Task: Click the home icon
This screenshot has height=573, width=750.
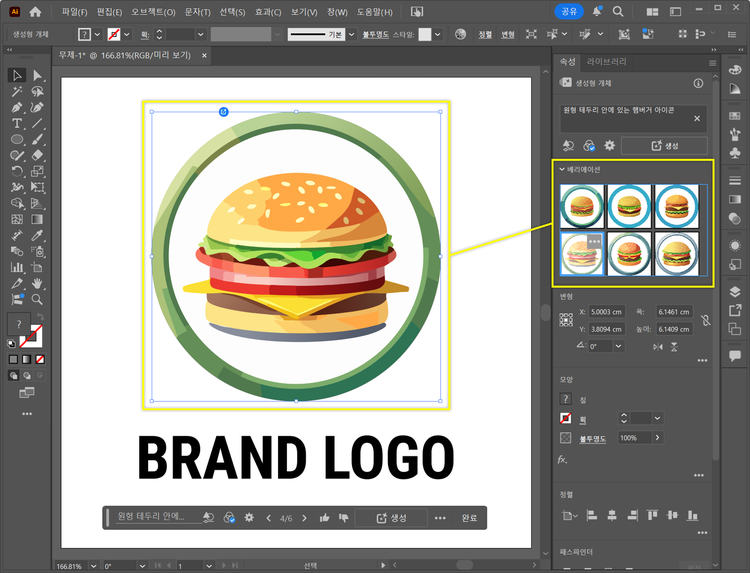Action: [35, 11]
